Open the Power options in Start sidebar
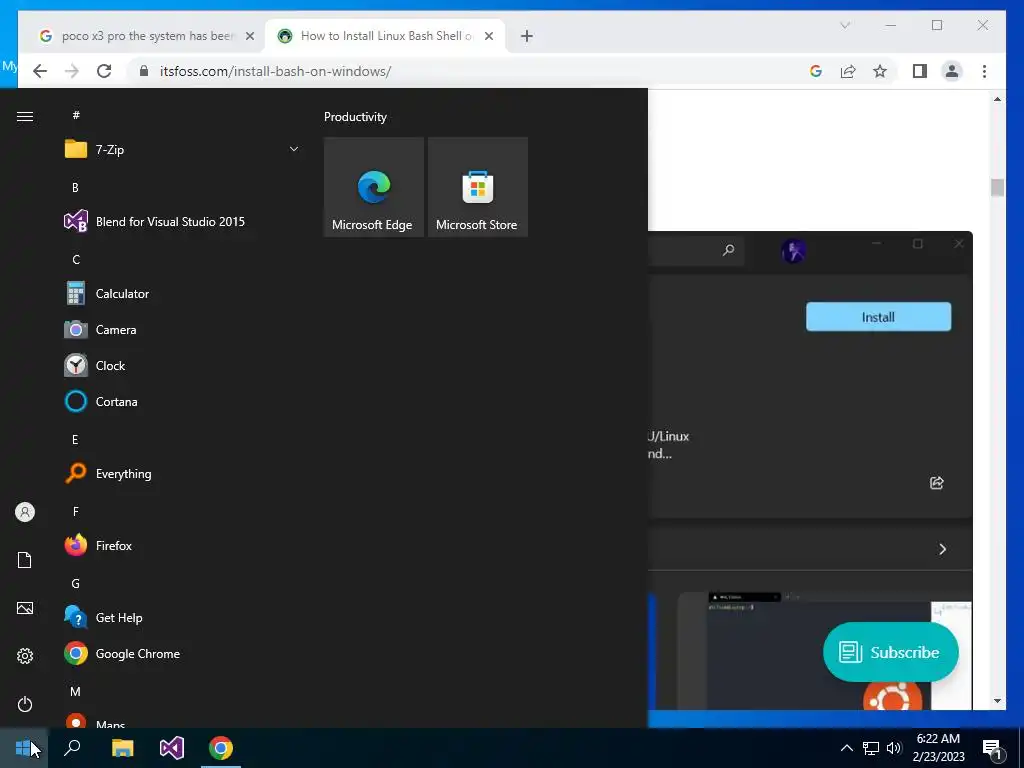1024x768 pixels. click(x=25, y=704)
